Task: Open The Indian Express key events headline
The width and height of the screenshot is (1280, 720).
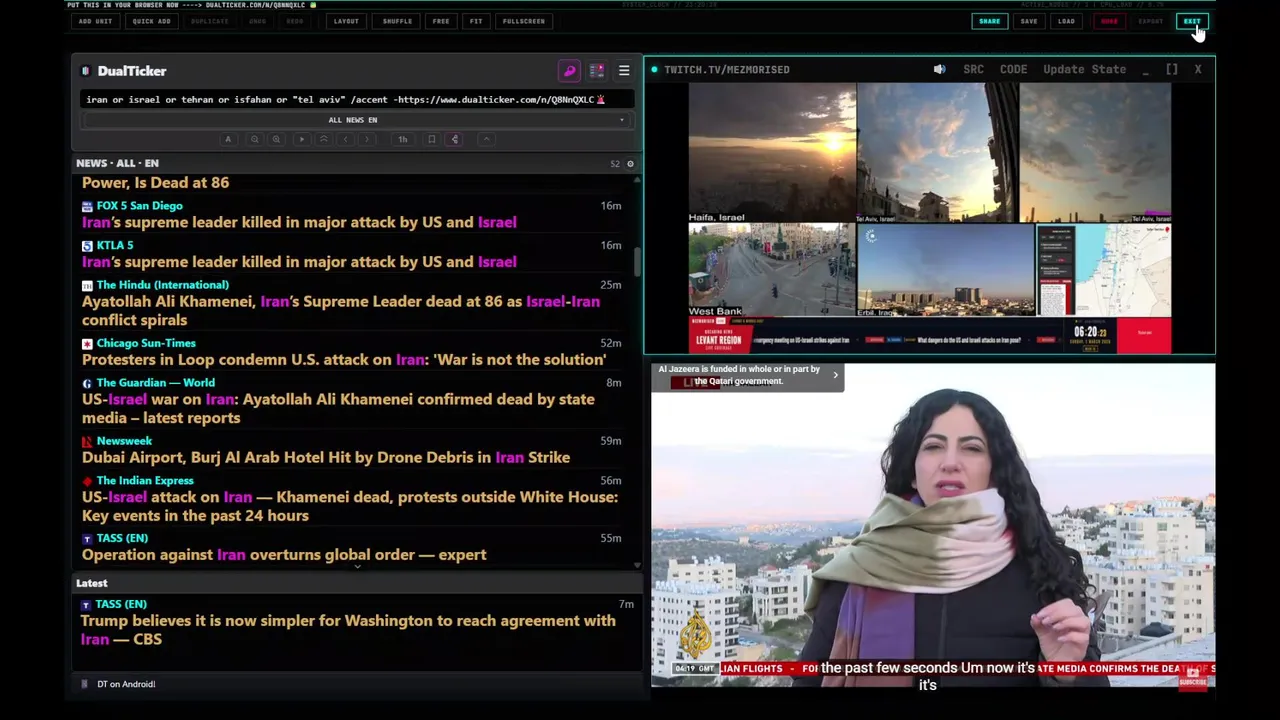Action: (x=350, y=506)
